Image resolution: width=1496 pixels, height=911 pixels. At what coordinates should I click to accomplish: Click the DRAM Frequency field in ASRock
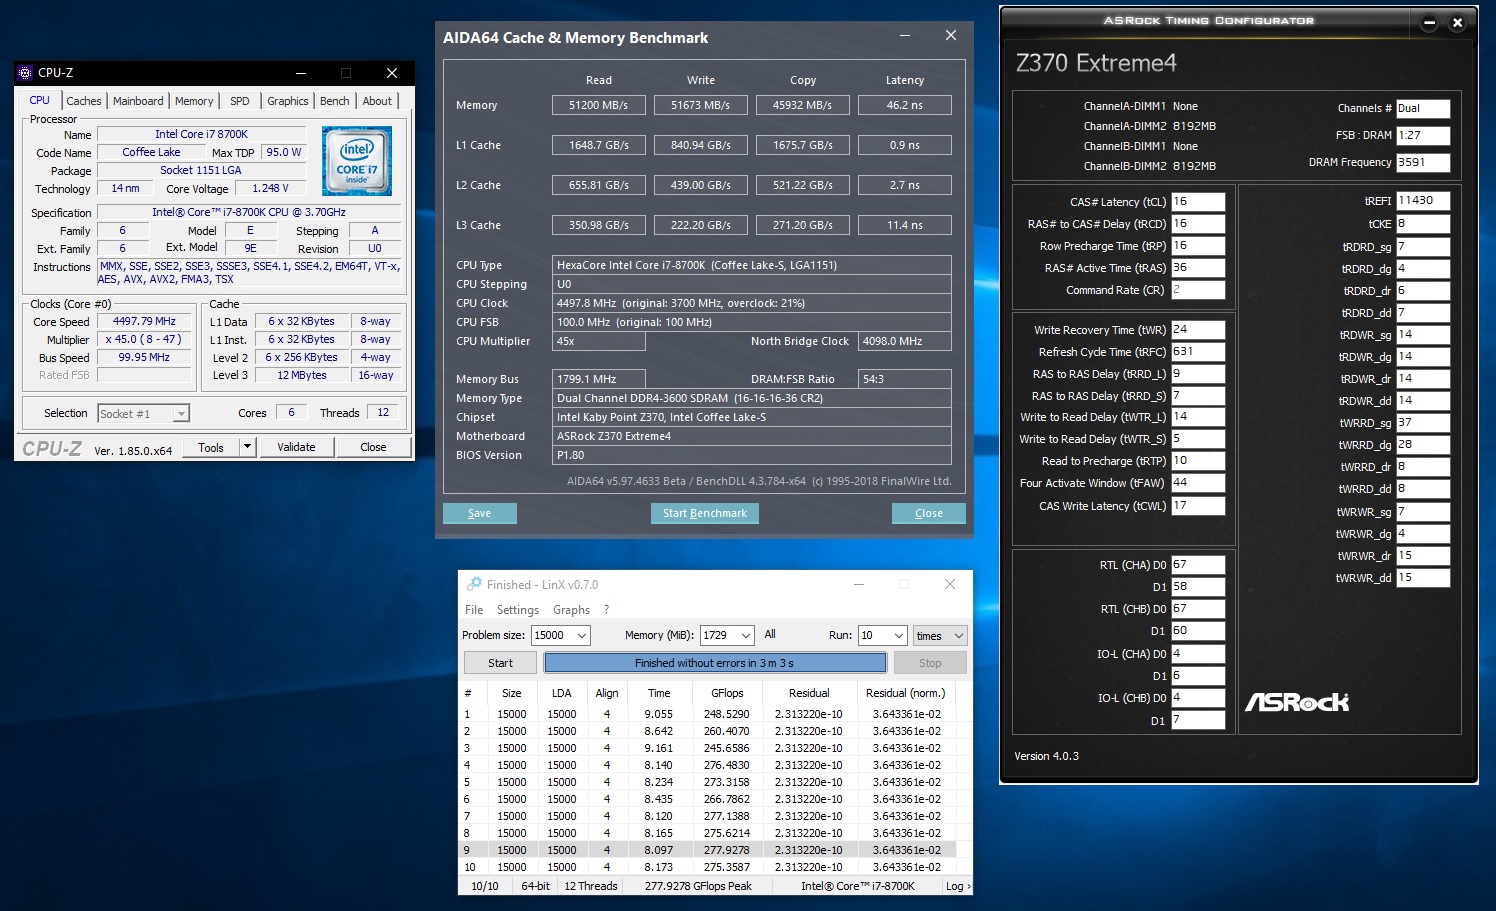tap(1423, 162)
